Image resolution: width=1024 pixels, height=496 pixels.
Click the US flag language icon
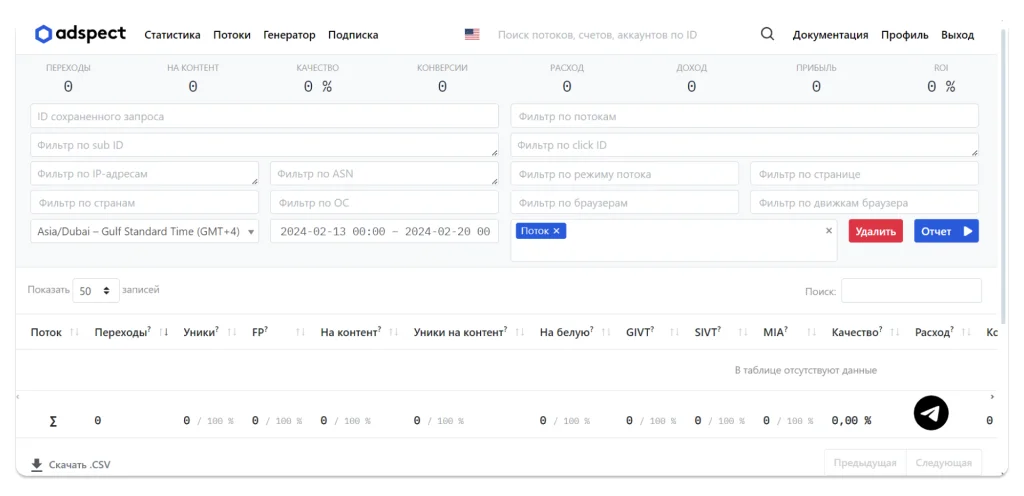[472, 35]
